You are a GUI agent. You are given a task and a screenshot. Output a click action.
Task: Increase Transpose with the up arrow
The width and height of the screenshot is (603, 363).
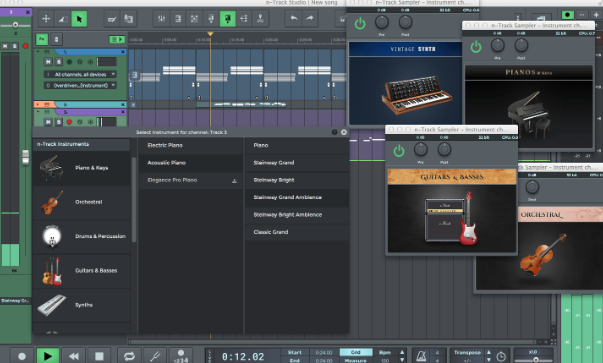point(489,352)
